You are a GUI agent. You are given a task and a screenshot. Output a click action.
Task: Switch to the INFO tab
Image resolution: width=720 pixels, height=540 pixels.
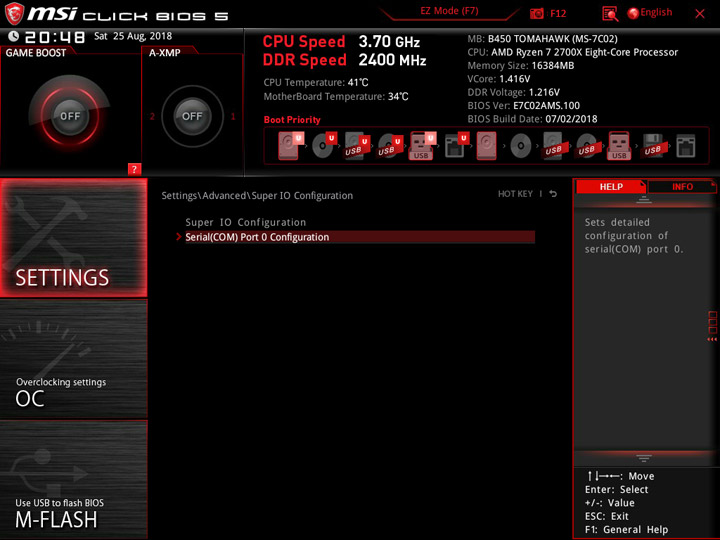tap(682, 186)
